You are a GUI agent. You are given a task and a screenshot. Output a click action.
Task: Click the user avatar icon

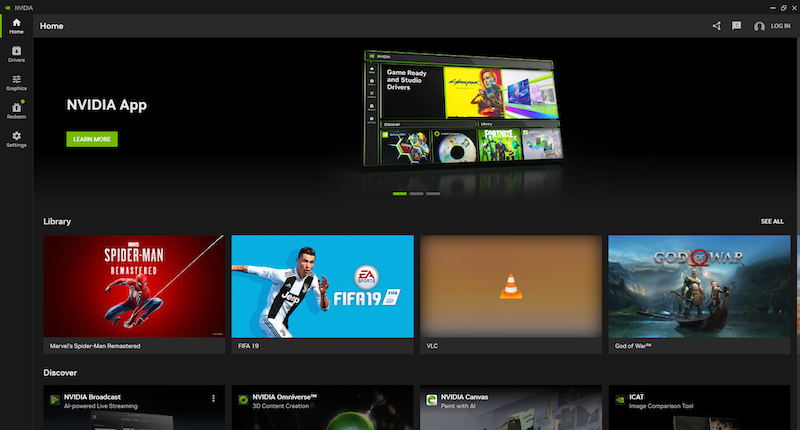point(759,26)
